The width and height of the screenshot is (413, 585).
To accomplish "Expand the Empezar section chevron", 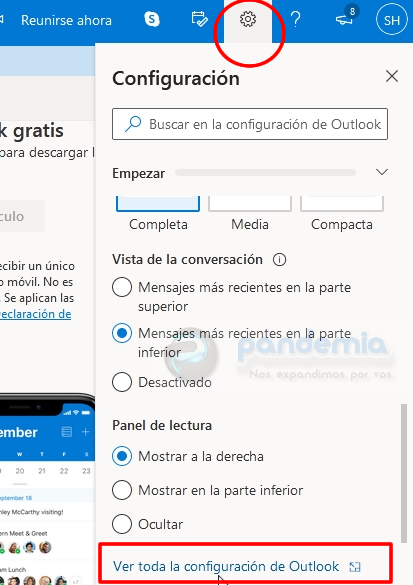I will point(382,172).
